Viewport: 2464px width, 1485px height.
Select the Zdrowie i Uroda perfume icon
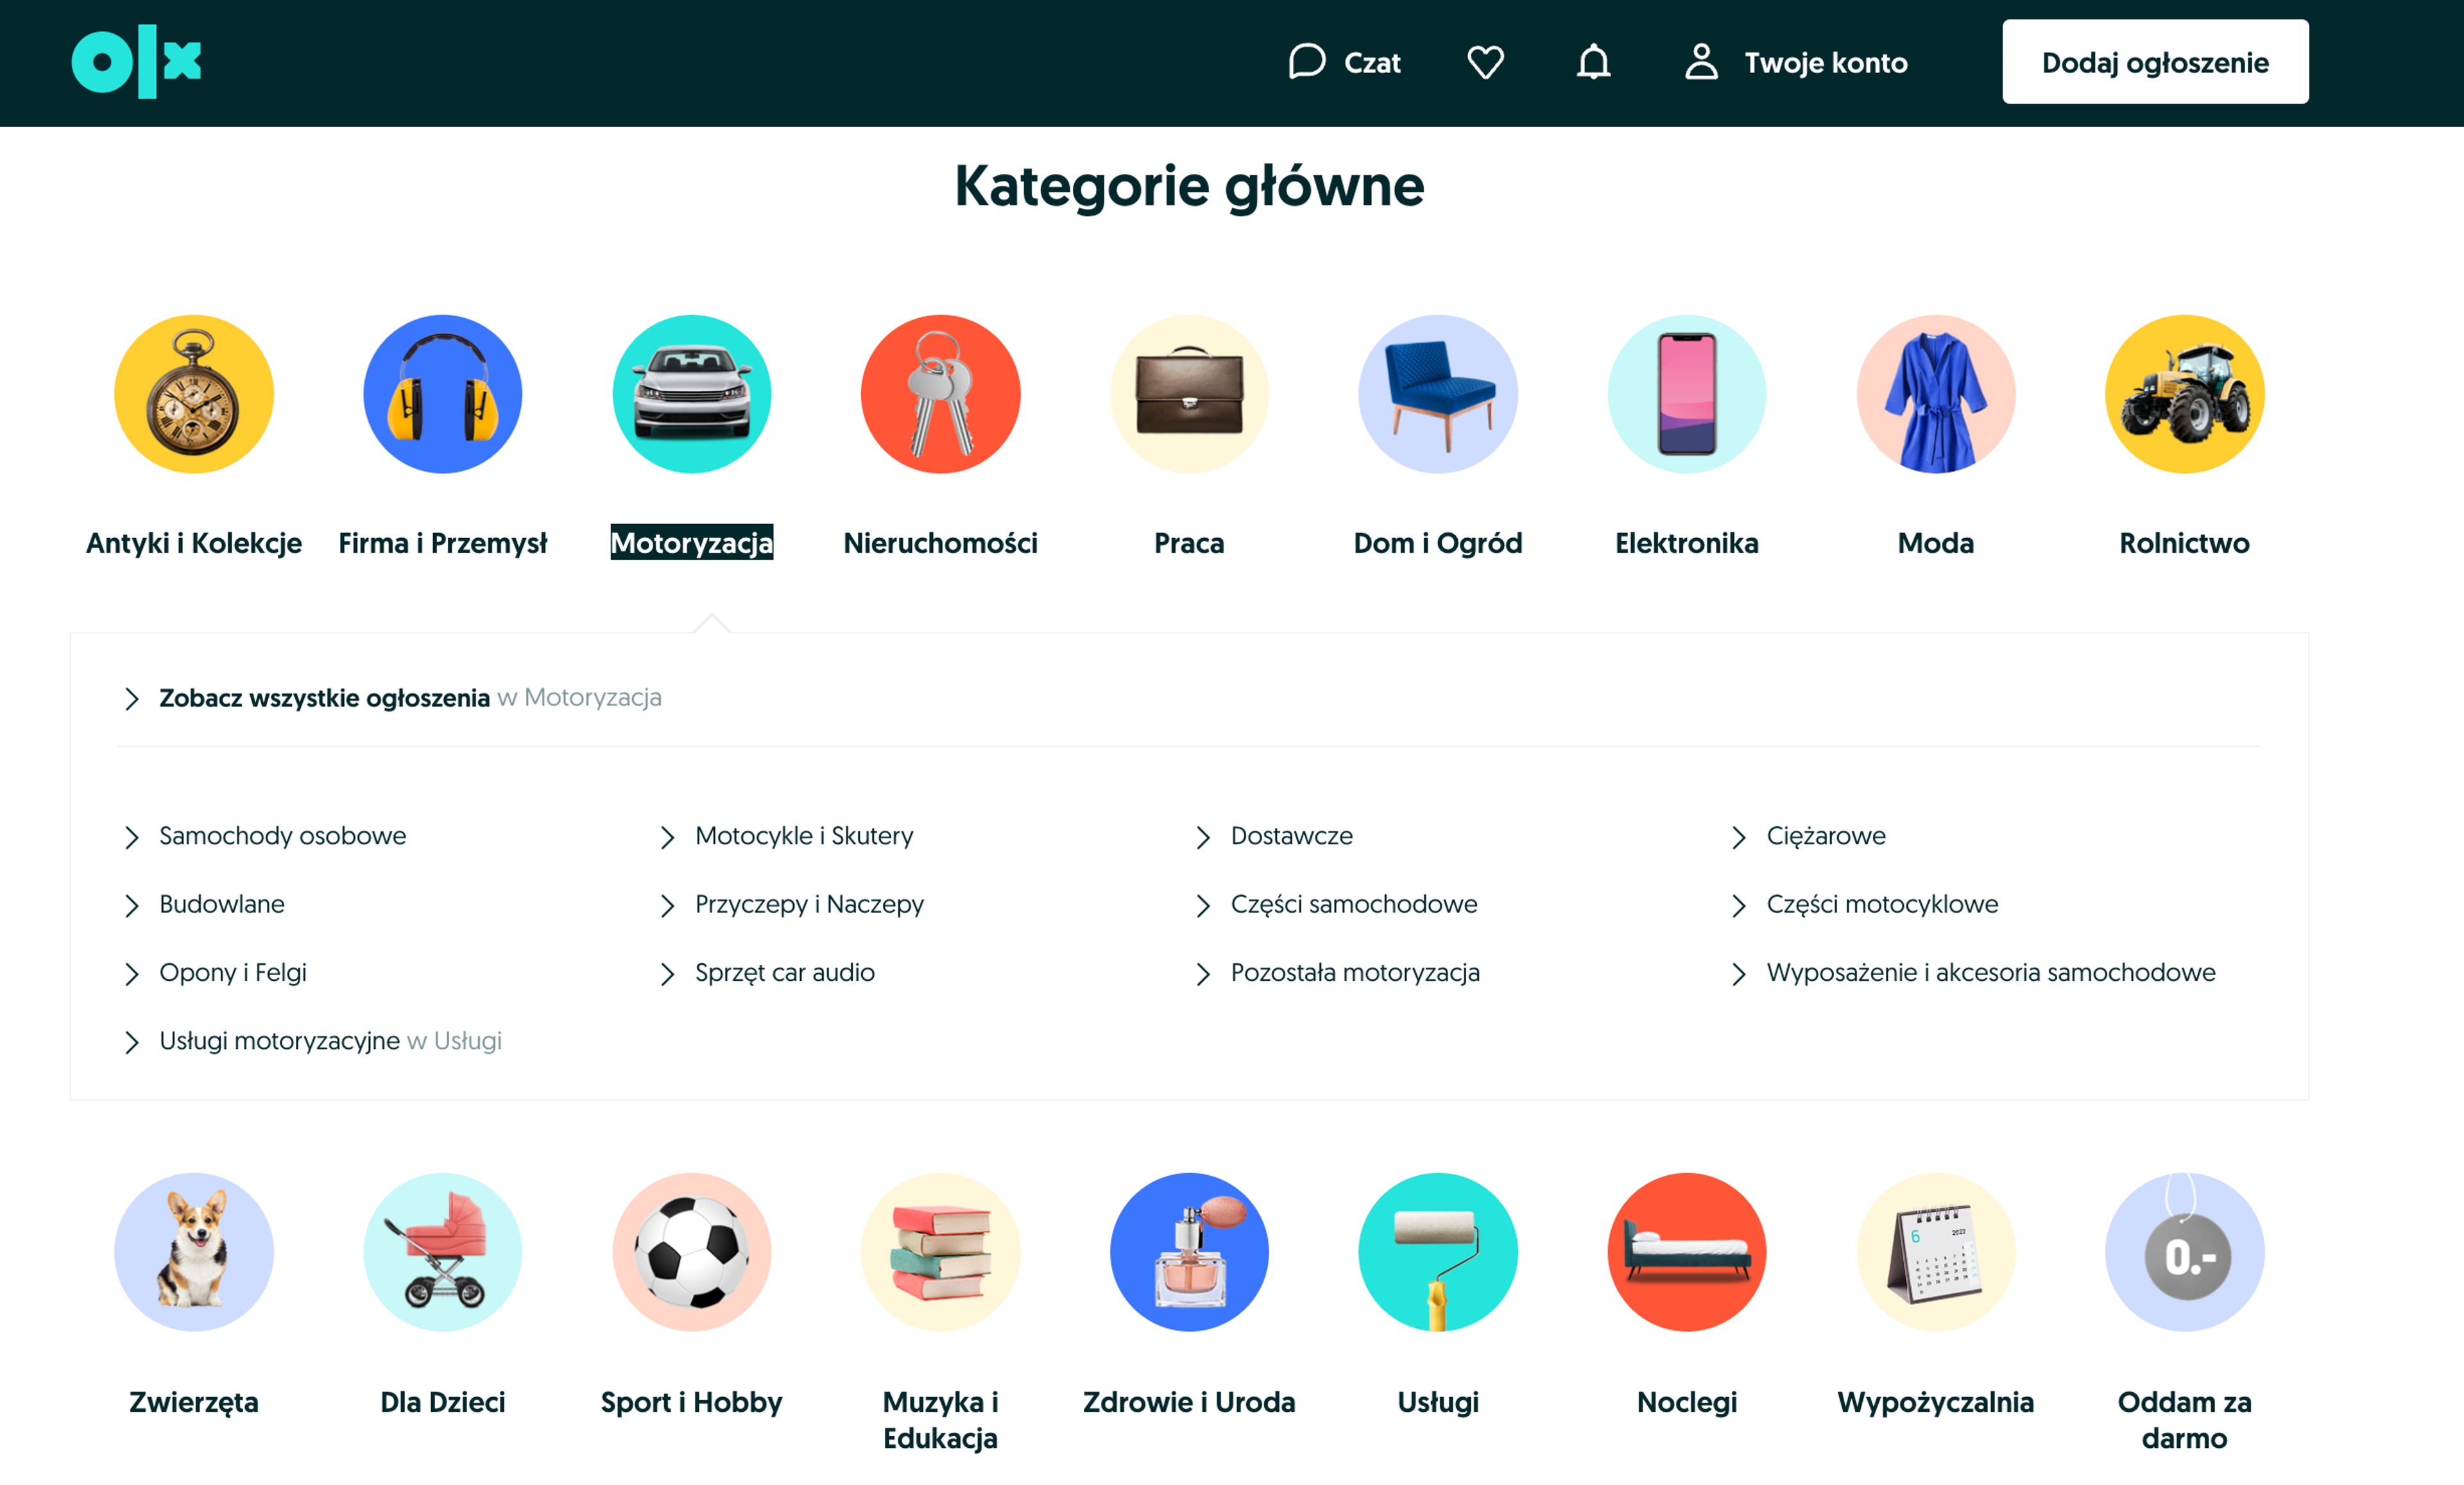coord(1189,1252)
